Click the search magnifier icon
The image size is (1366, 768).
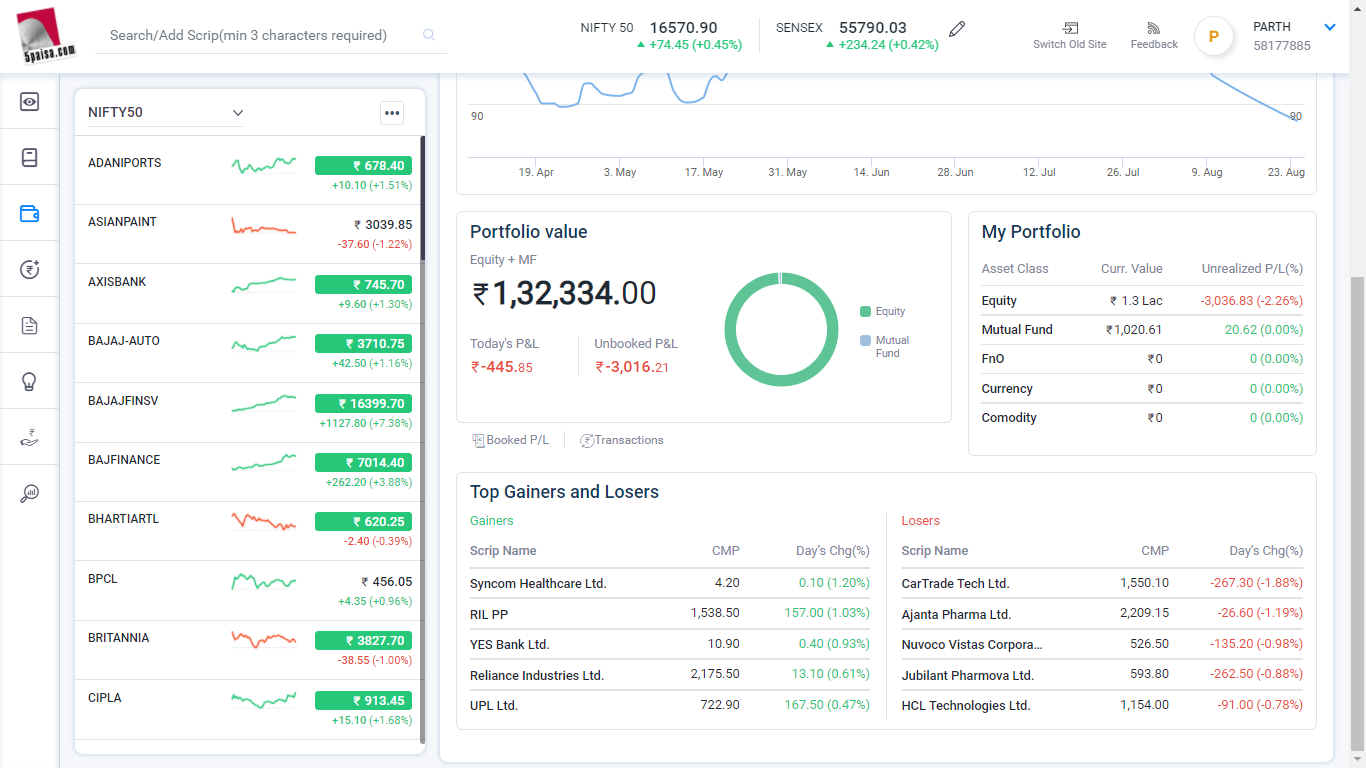[x=429, y=35]
